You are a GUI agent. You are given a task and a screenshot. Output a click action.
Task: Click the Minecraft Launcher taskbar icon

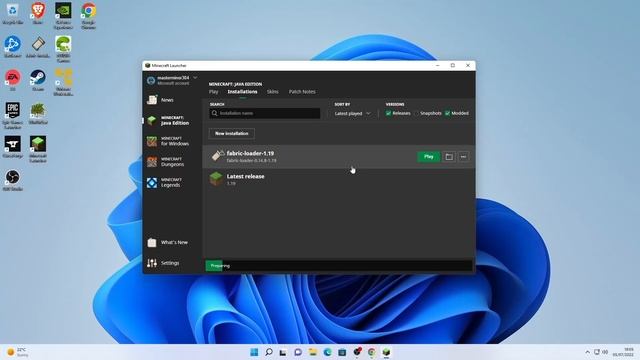[386, 352]
